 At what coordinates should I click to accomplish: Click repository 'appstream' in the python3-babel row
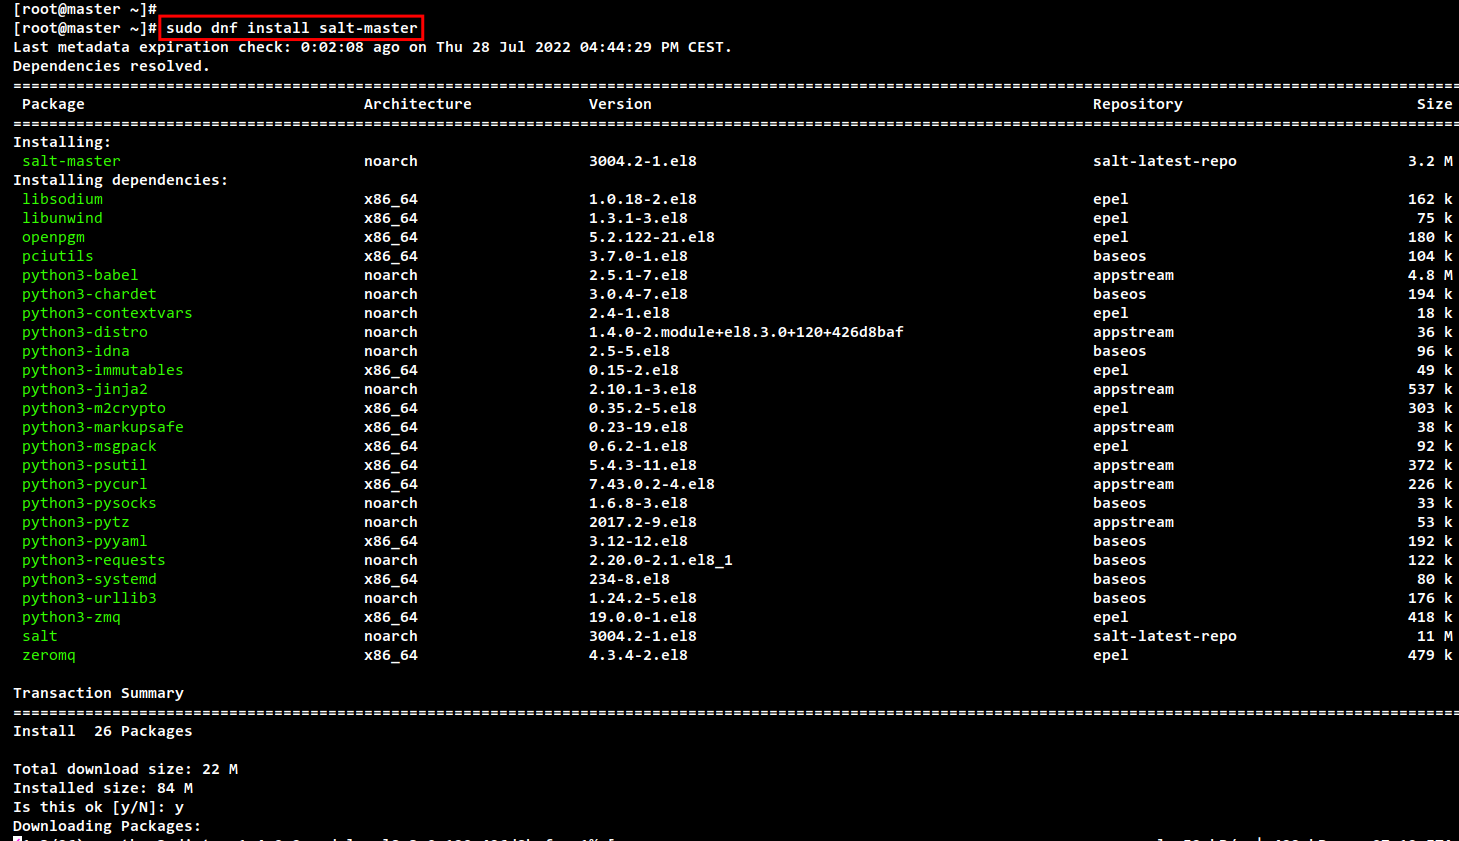[1133, 275]
